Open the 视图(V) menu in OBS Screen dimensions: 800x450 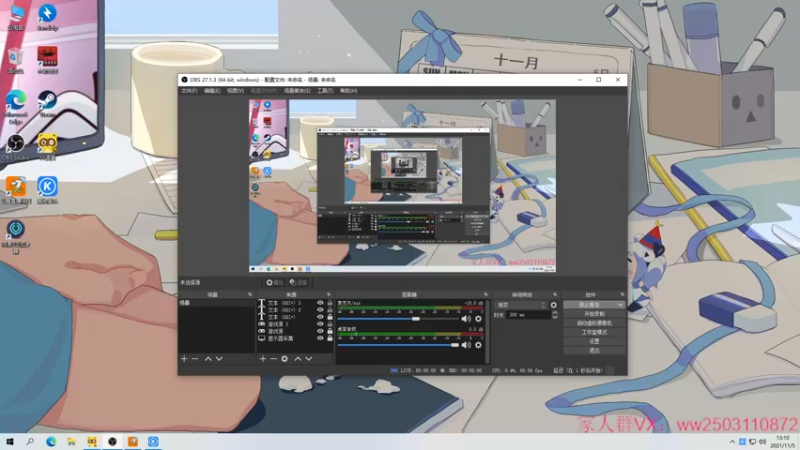235,91
